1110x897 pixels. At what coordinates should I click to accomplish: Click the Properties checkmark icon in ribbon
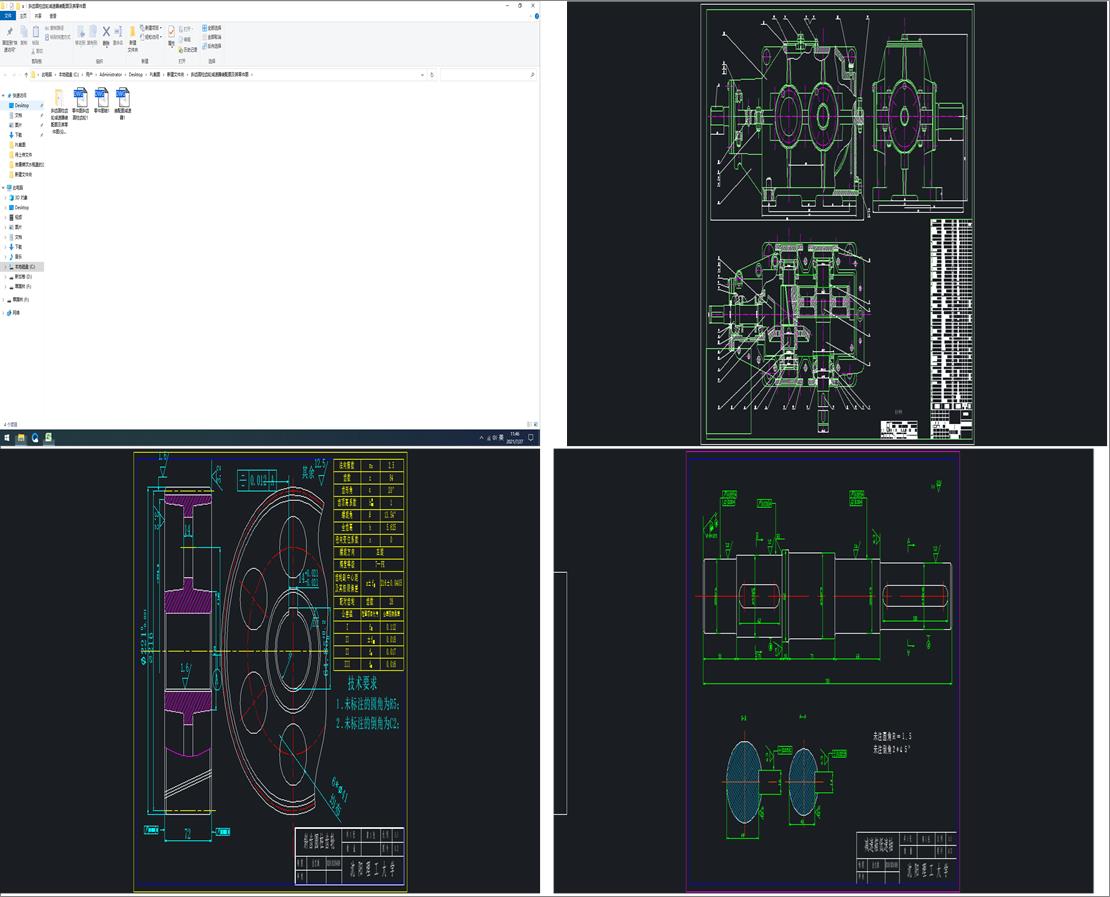click(x=171, y=32)
